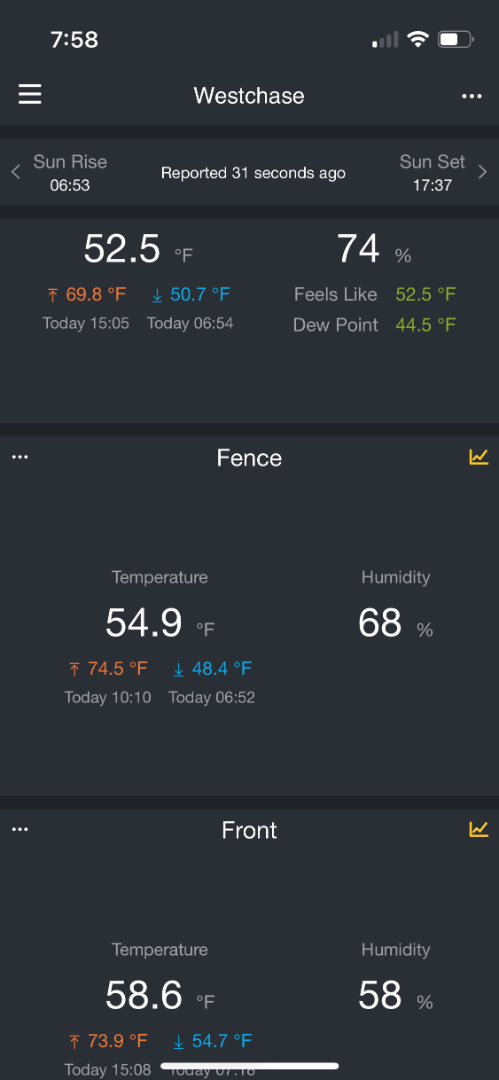Tap the Sun Rise 06:53 info
This screenshot has height=1080, width=499.
click(x=70, y=173)
